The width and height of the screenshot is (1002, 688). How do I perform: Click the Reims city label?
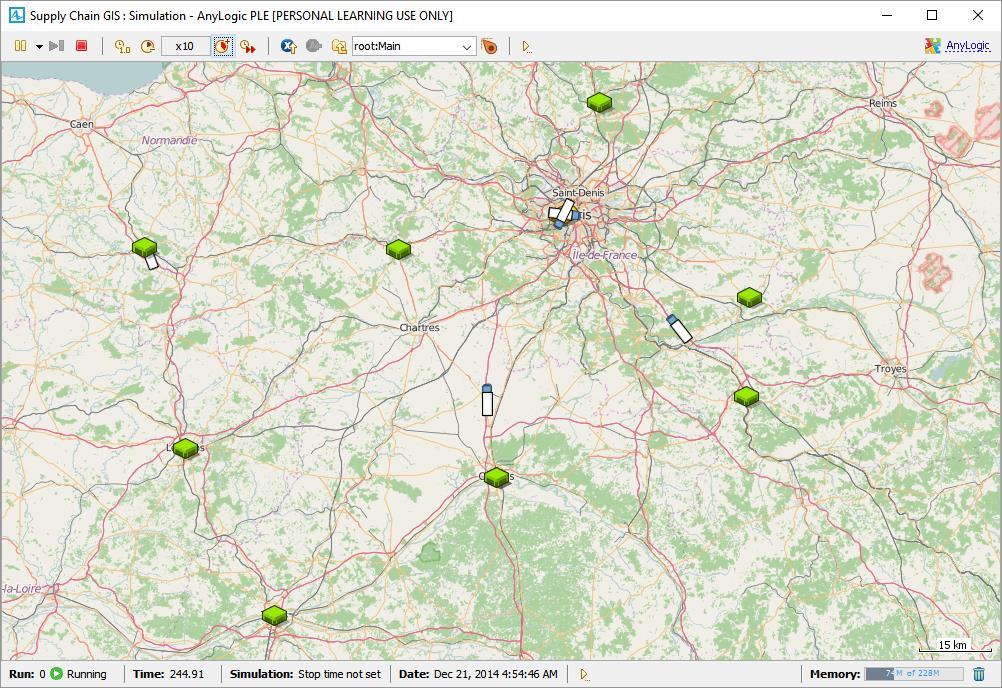[x=883, y=103]
